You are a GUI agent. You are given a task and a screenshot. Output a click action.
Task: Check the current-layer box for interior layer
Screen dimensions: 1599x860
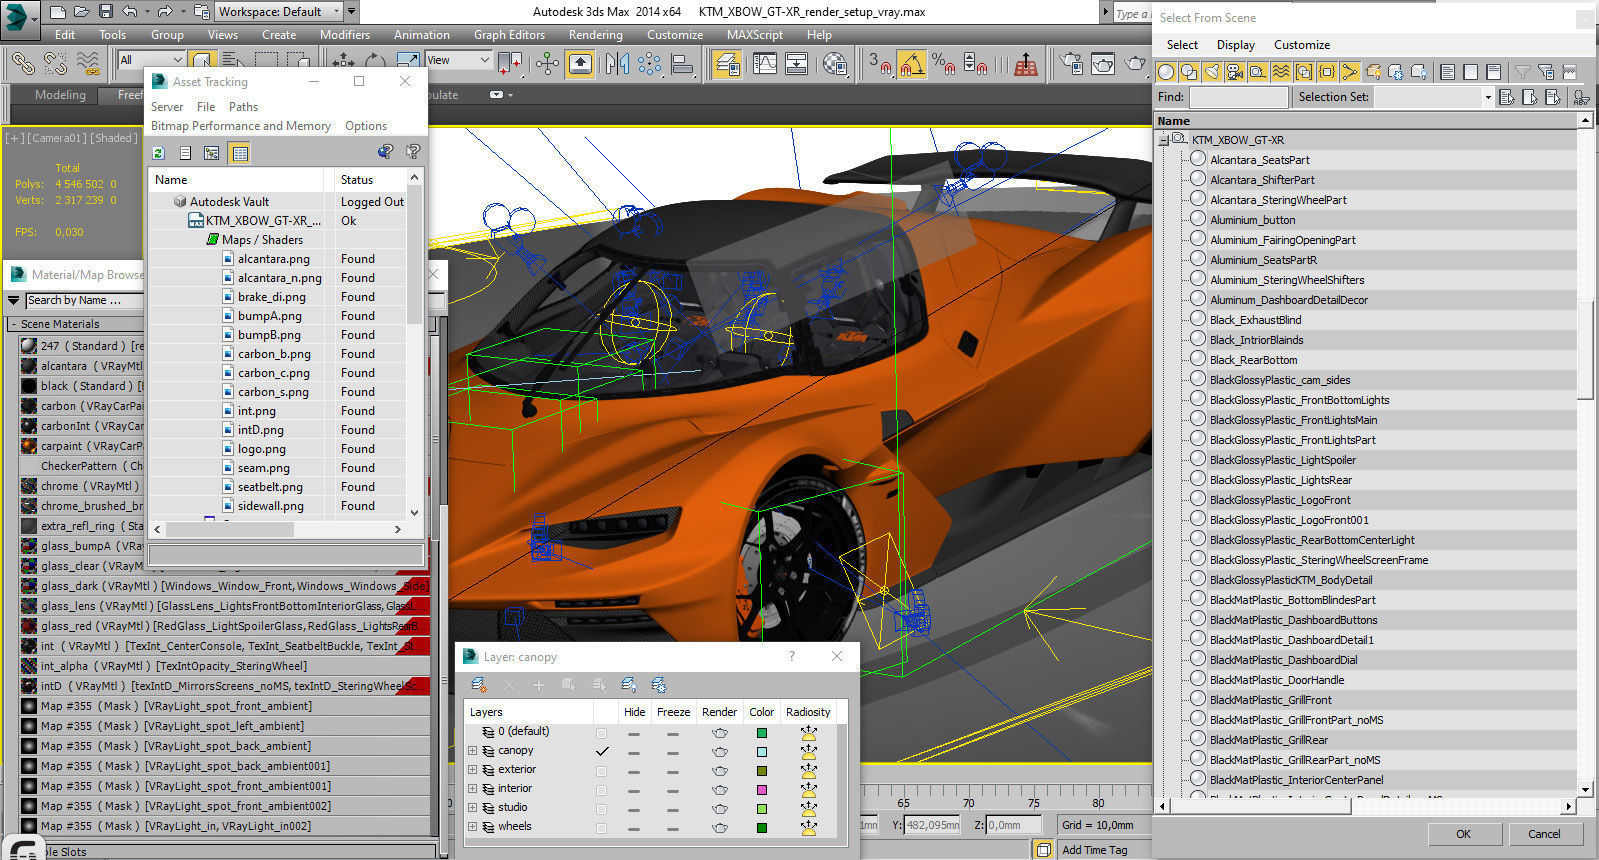601,789
